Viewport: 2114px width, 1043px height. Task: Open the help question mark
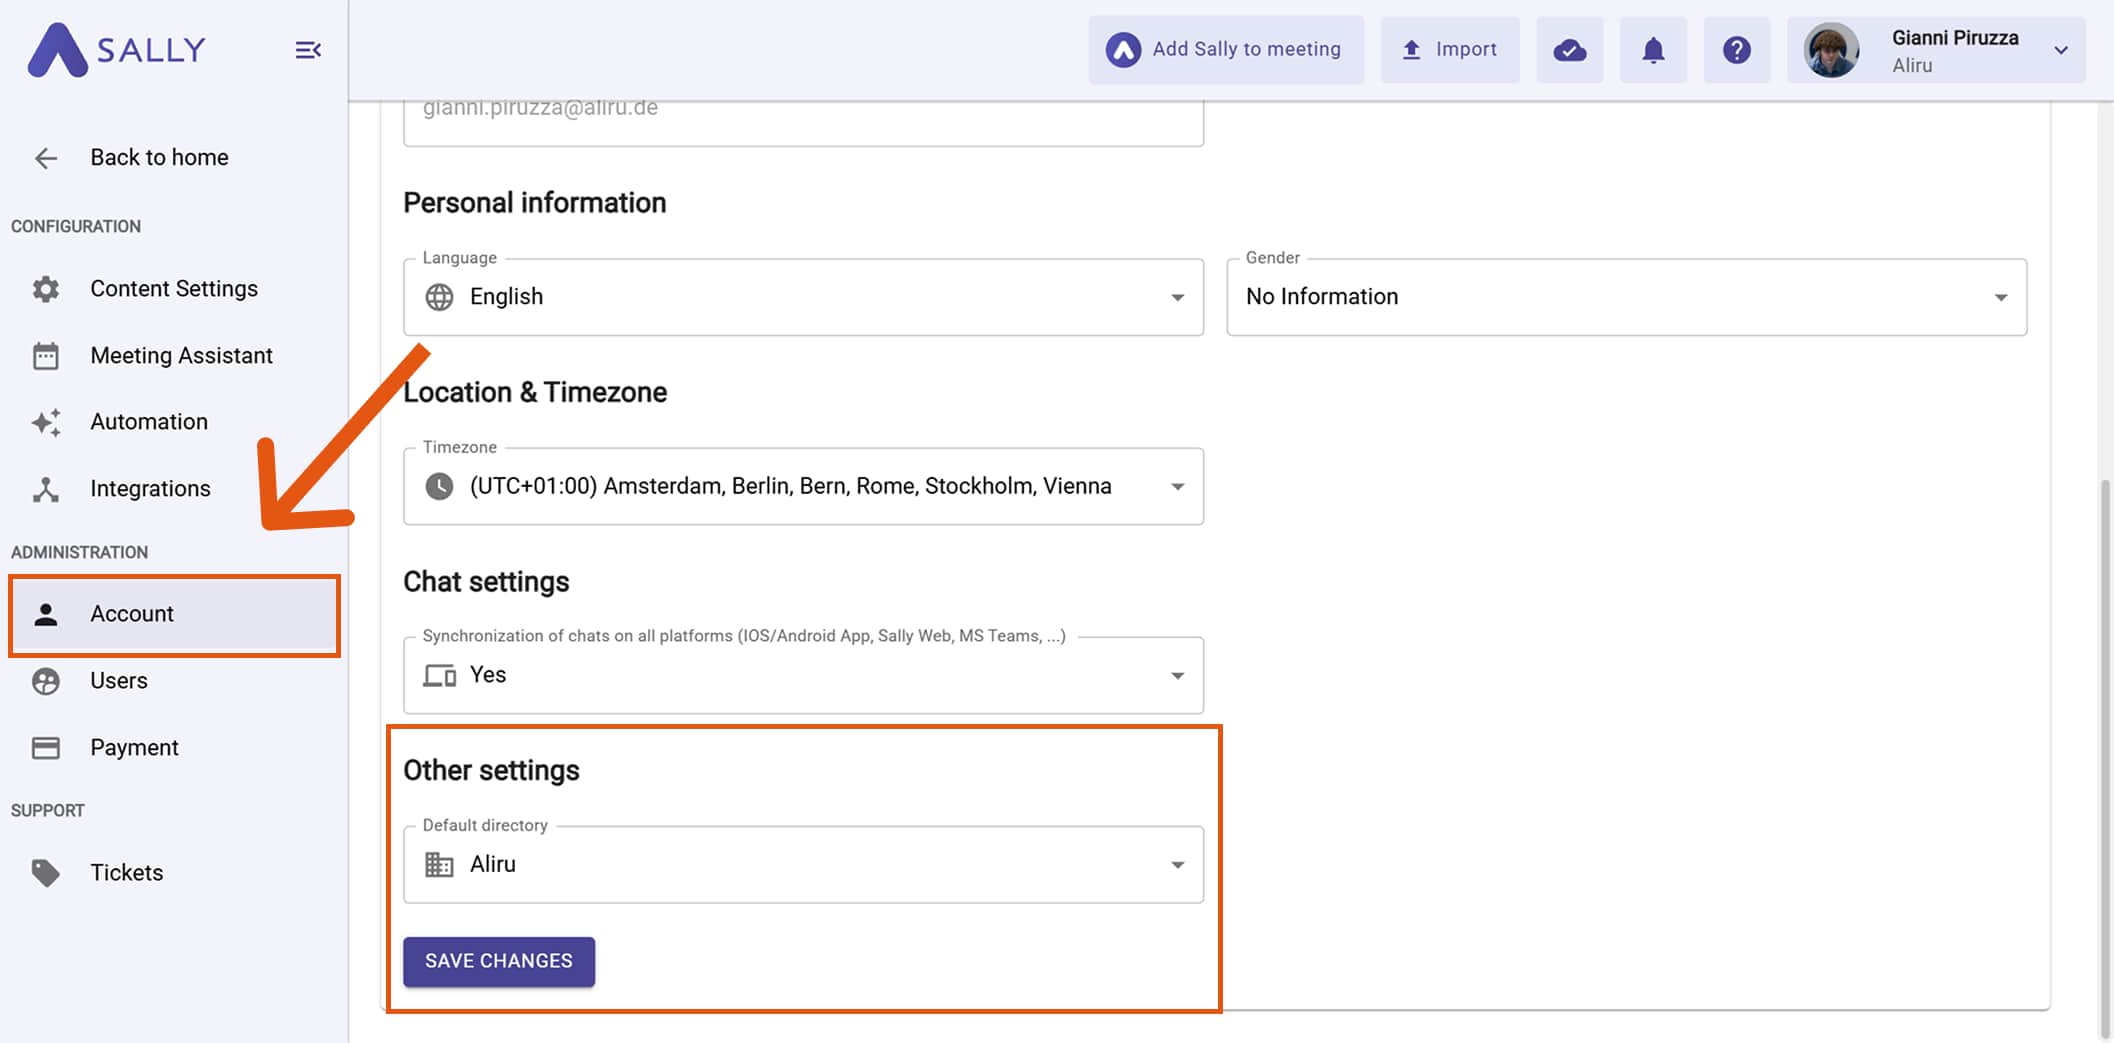(x=1737, y=50)
